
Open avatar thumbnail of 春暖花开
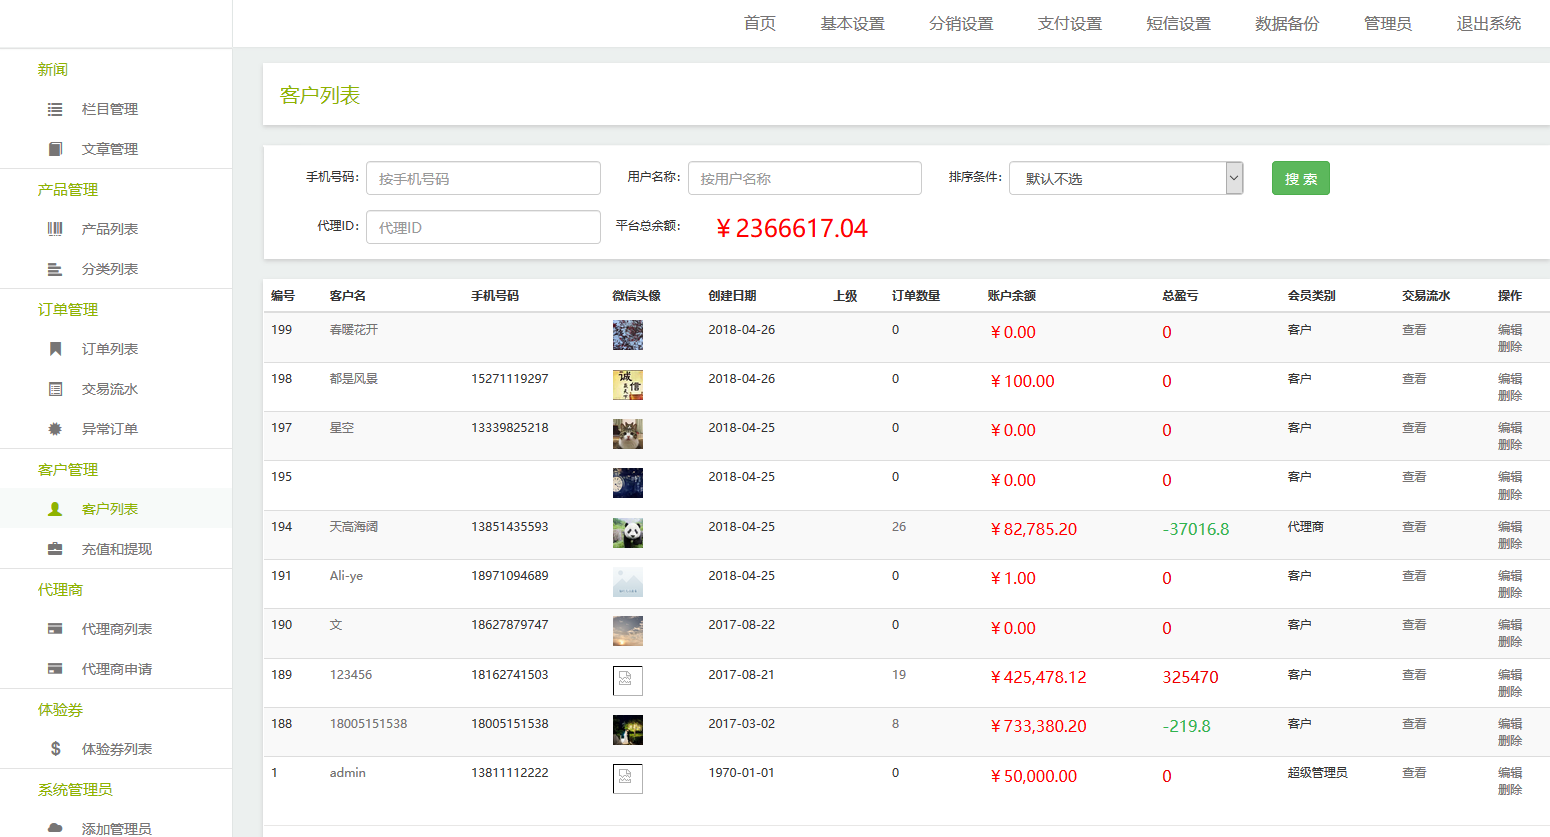(628, 335)
